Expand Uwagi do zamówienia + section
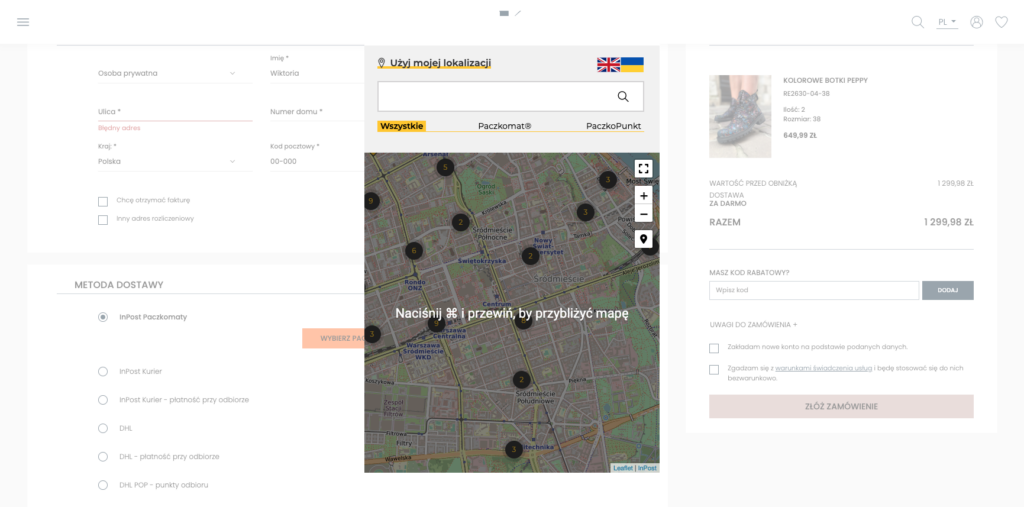 coord(753,324)
